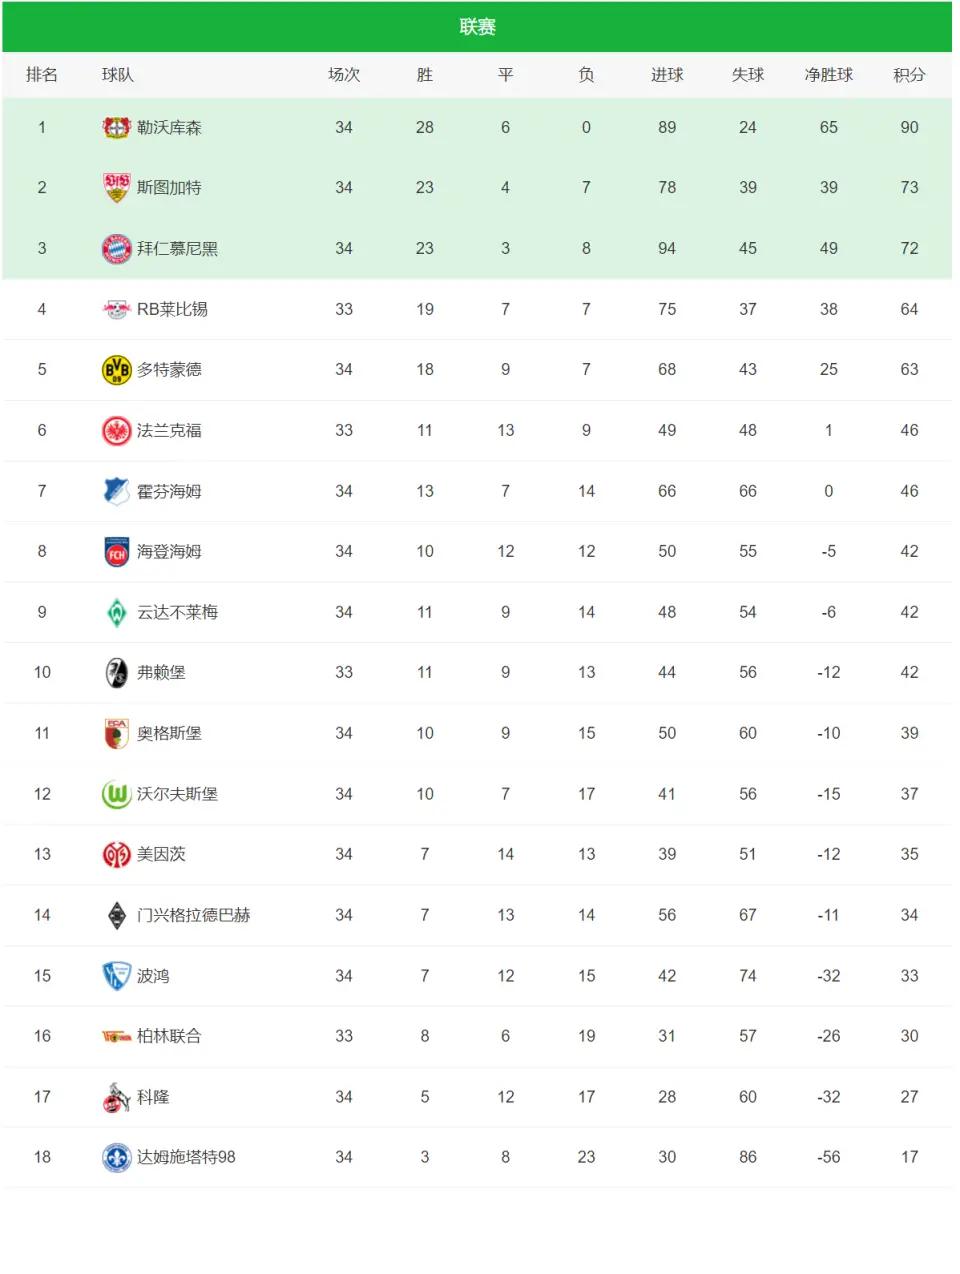Click the 斯图加特 club logo

pos(117,188)
